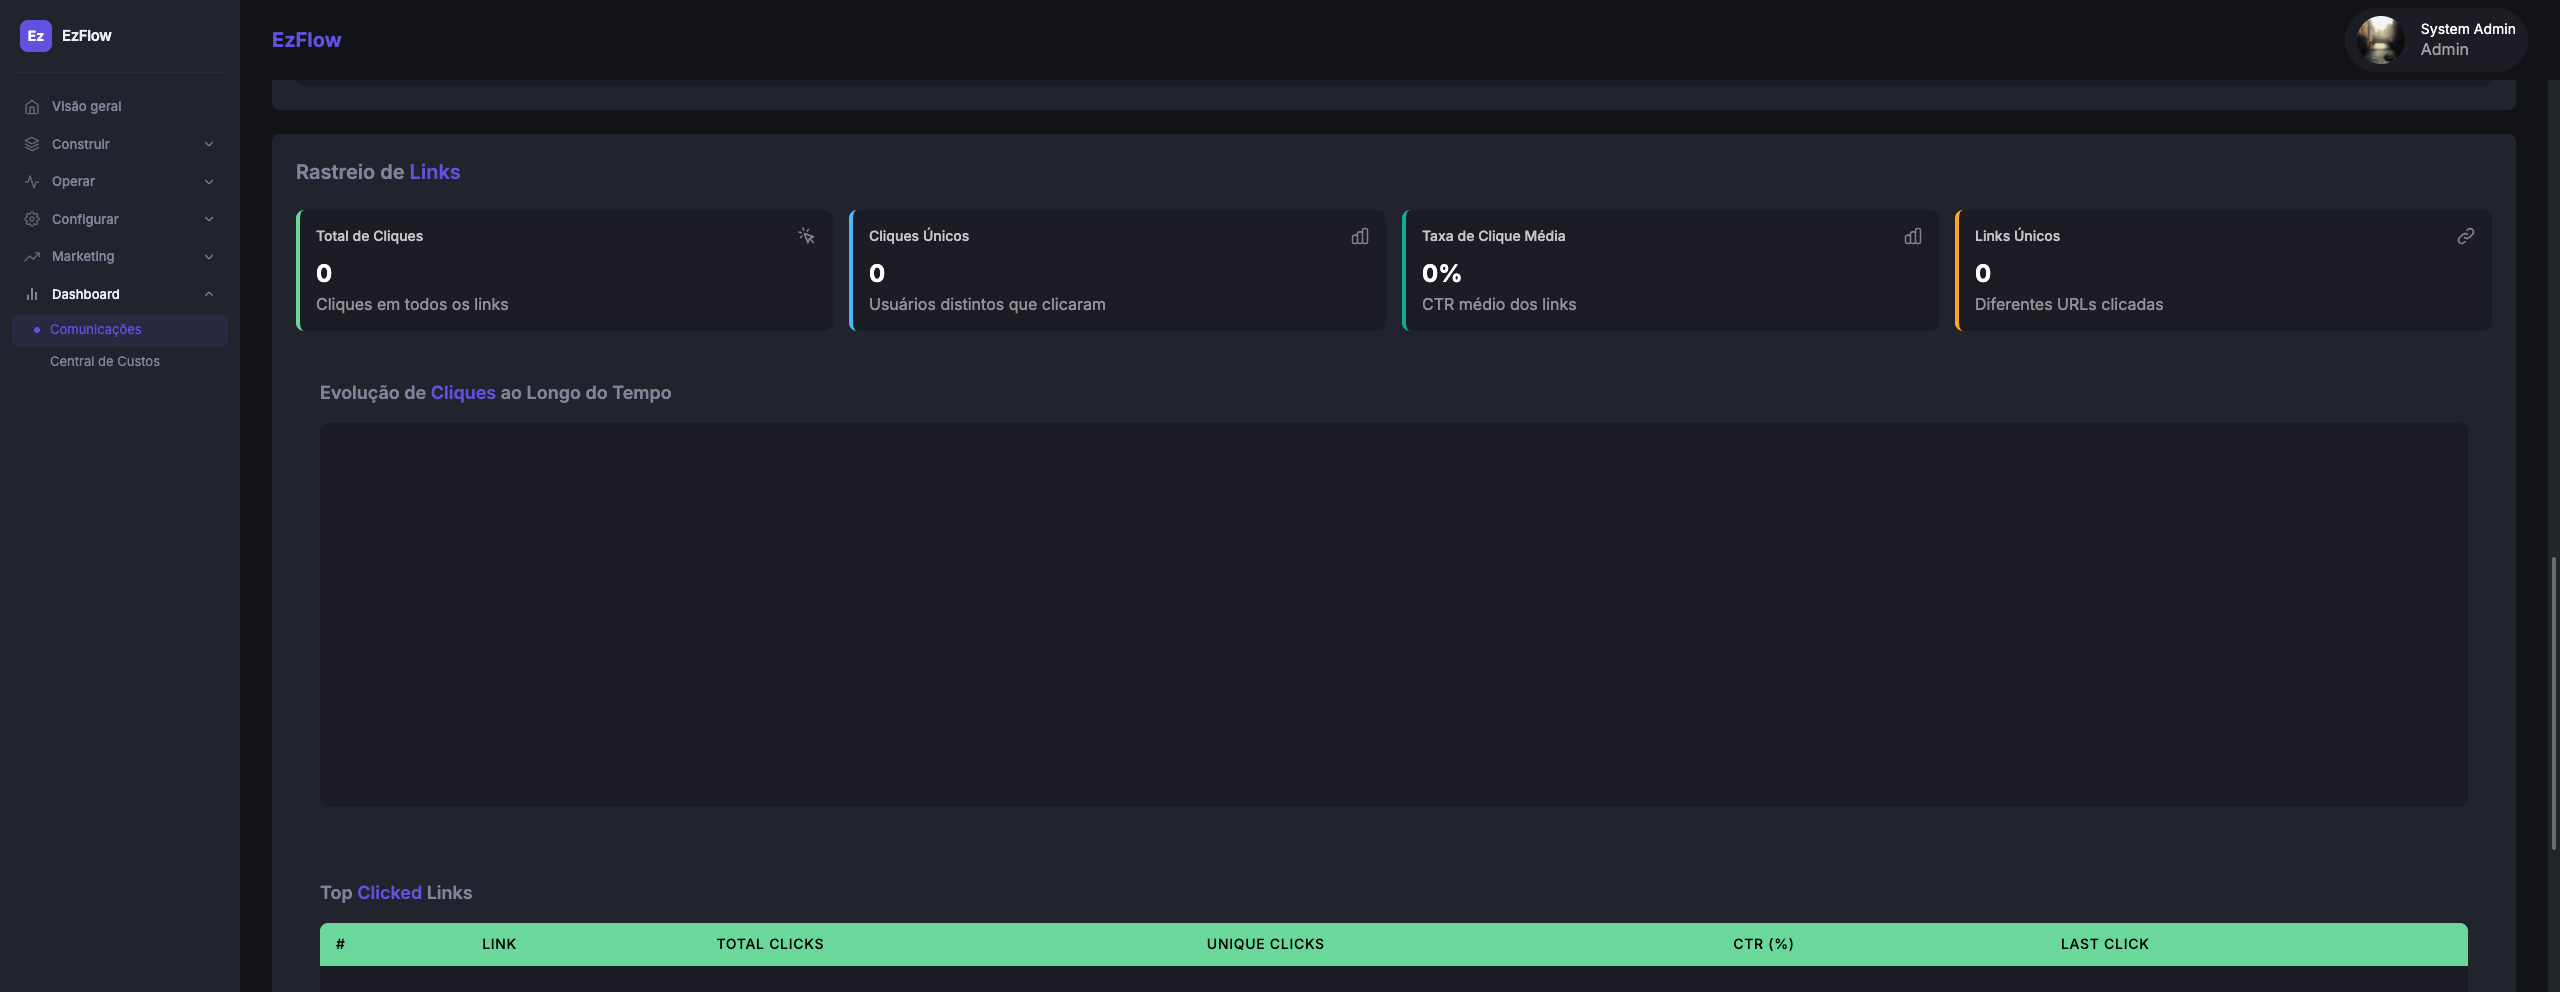
Task: Click the Evolução de Cliques ao Longo do Tempo heading
Action: tap(495, 393)
